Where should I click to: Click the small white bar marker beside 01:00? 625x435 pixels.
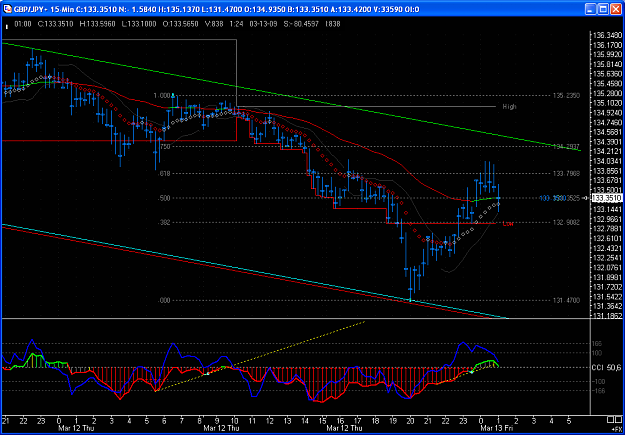point(6,27)
